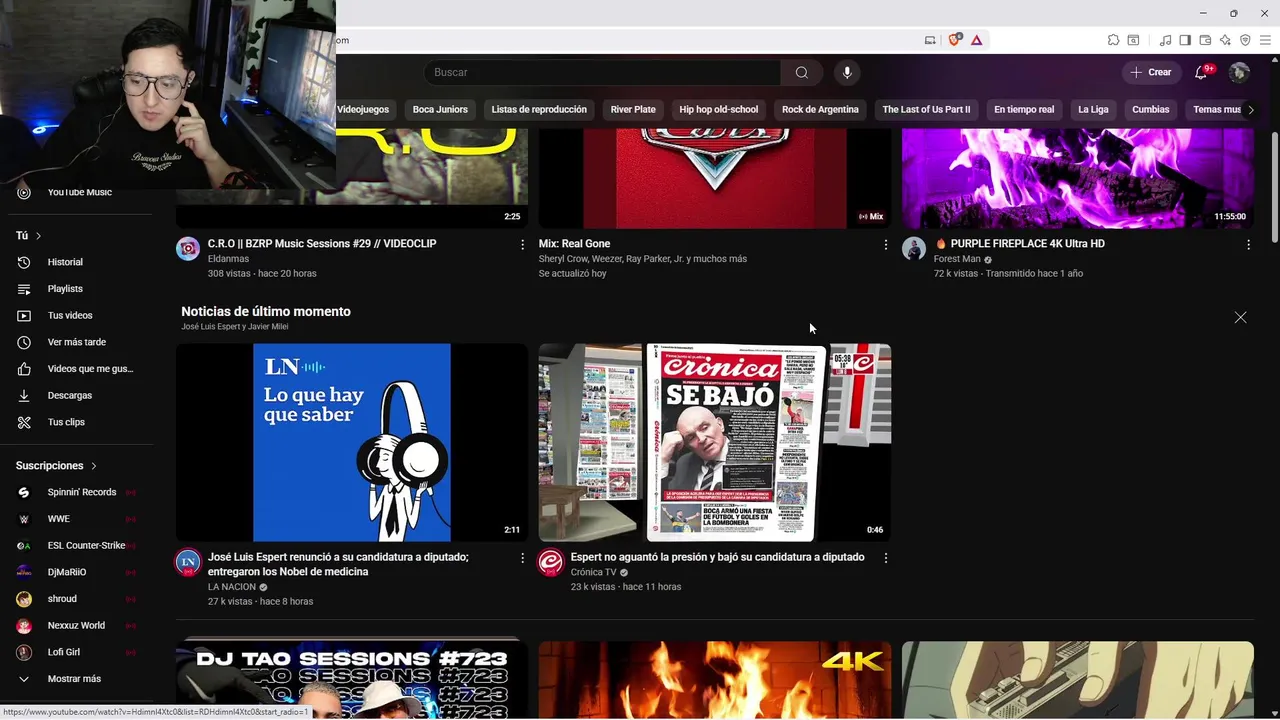Open the Crónica TV channel link
The image size is (1280, 720).
[x=593, y=572]
